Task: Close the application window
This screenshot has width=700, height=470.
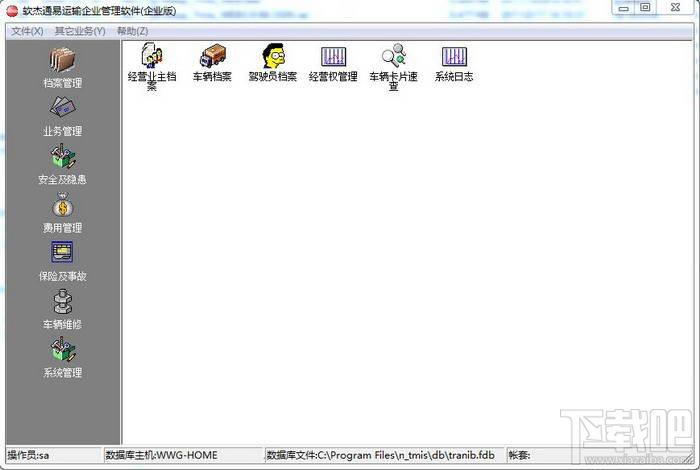Action: click(675, 8)
